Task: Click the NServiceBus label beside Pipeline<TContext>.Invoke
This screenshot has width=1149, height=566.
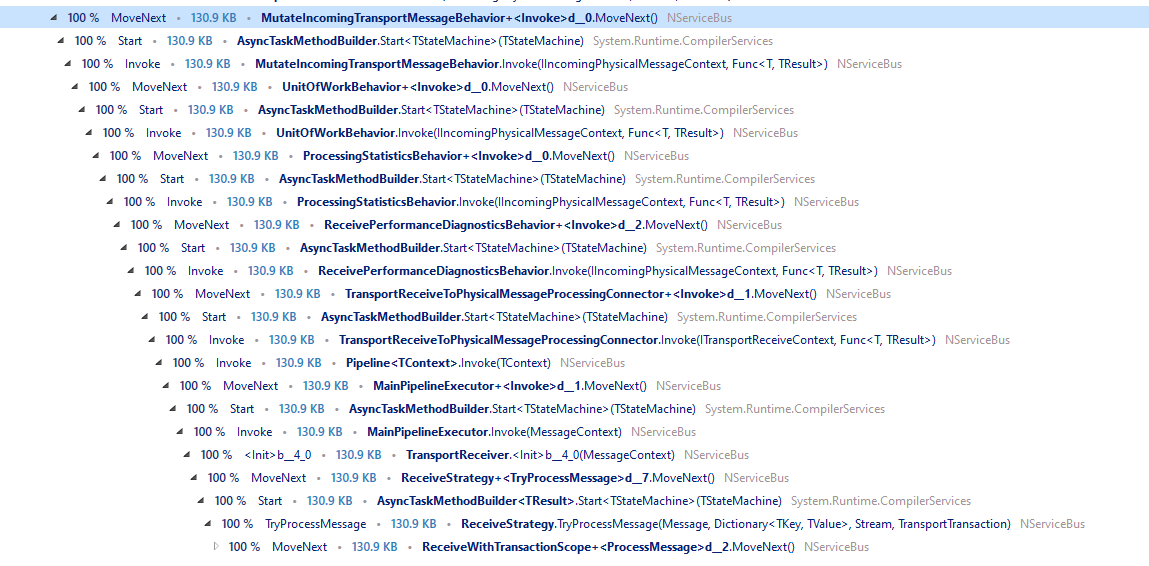Action: point(592,363)
